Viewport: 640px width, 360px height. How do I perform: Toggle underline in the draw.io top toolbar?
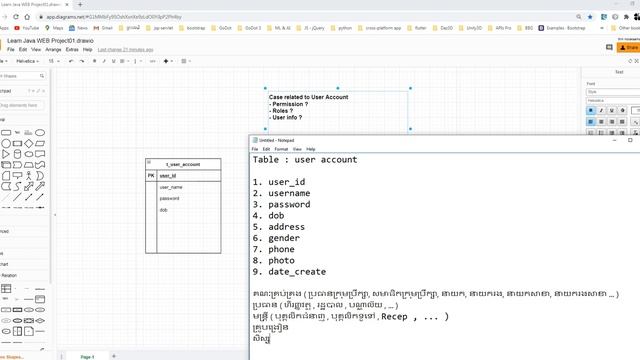(x=113, y=61)
